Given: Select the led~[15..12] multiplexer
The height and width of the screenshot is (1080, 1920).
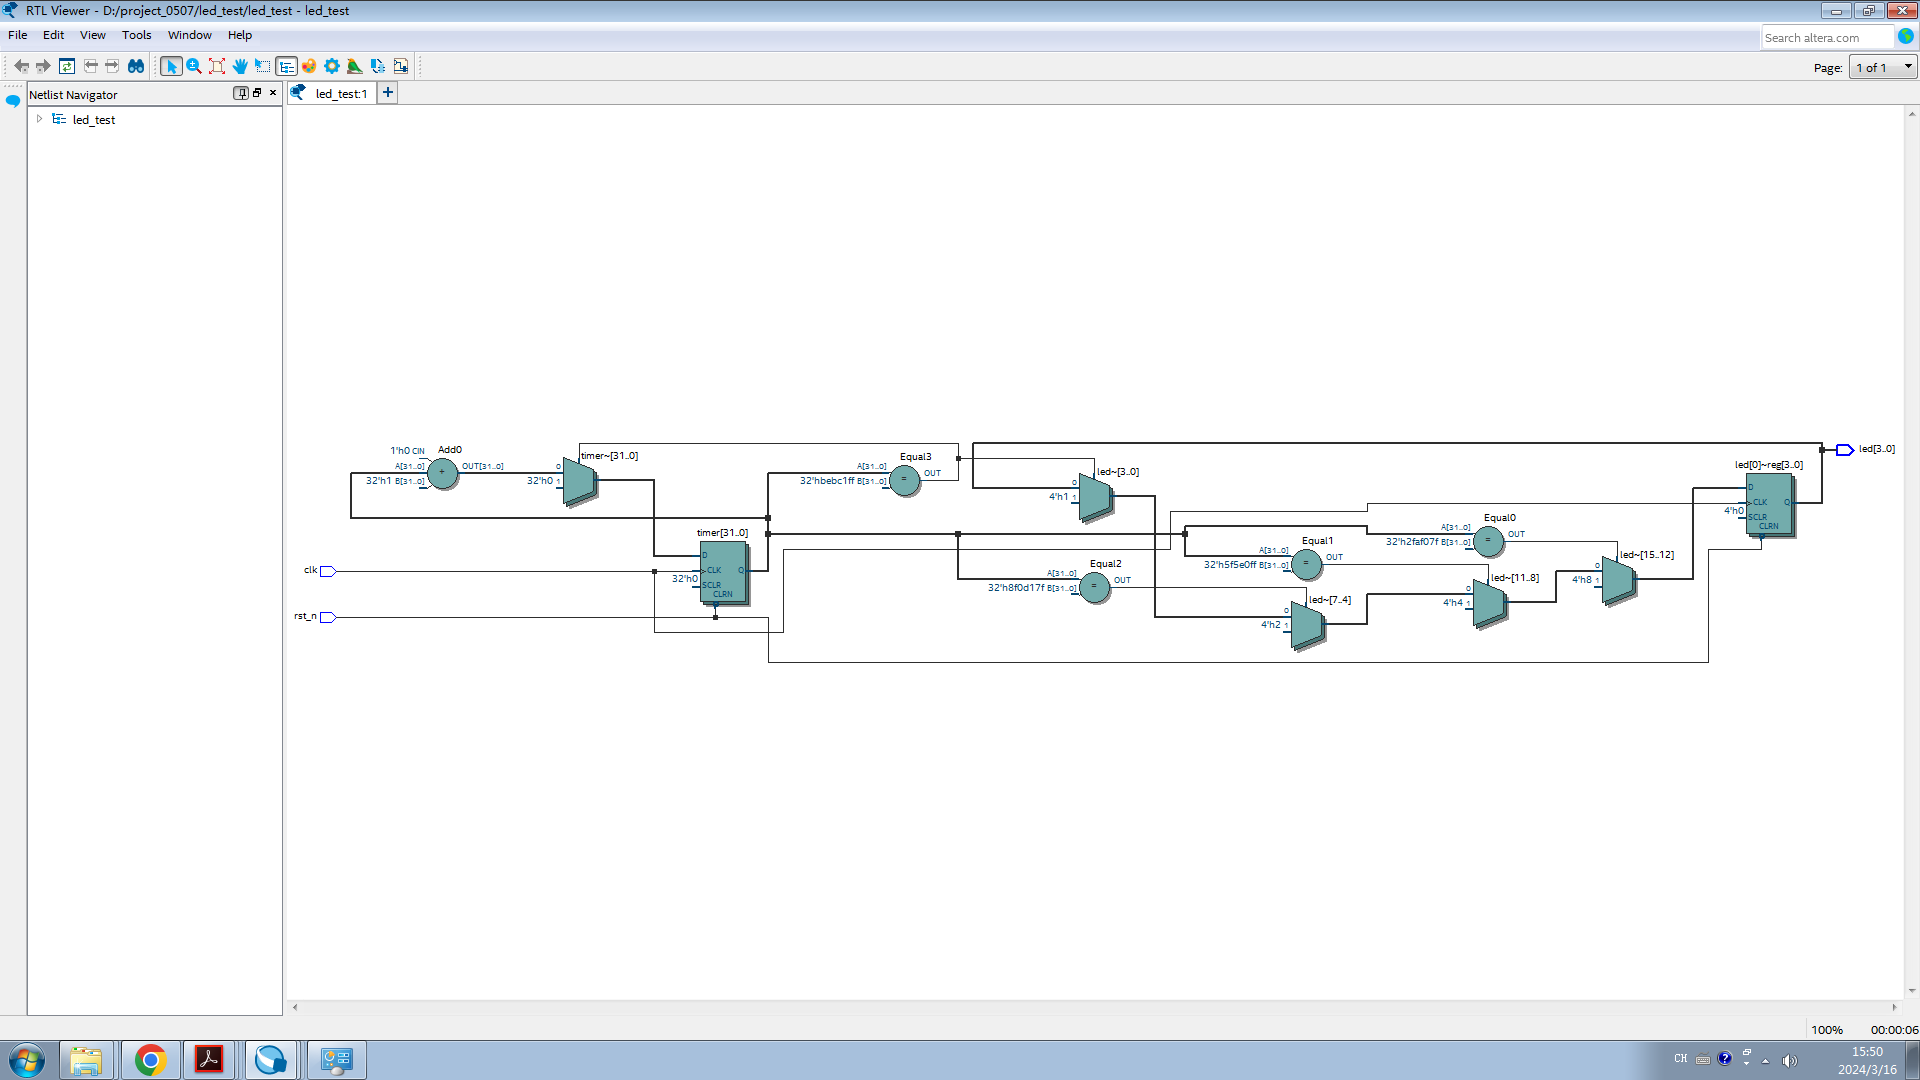Looking at the screenshot, I should coord(1620,581).
